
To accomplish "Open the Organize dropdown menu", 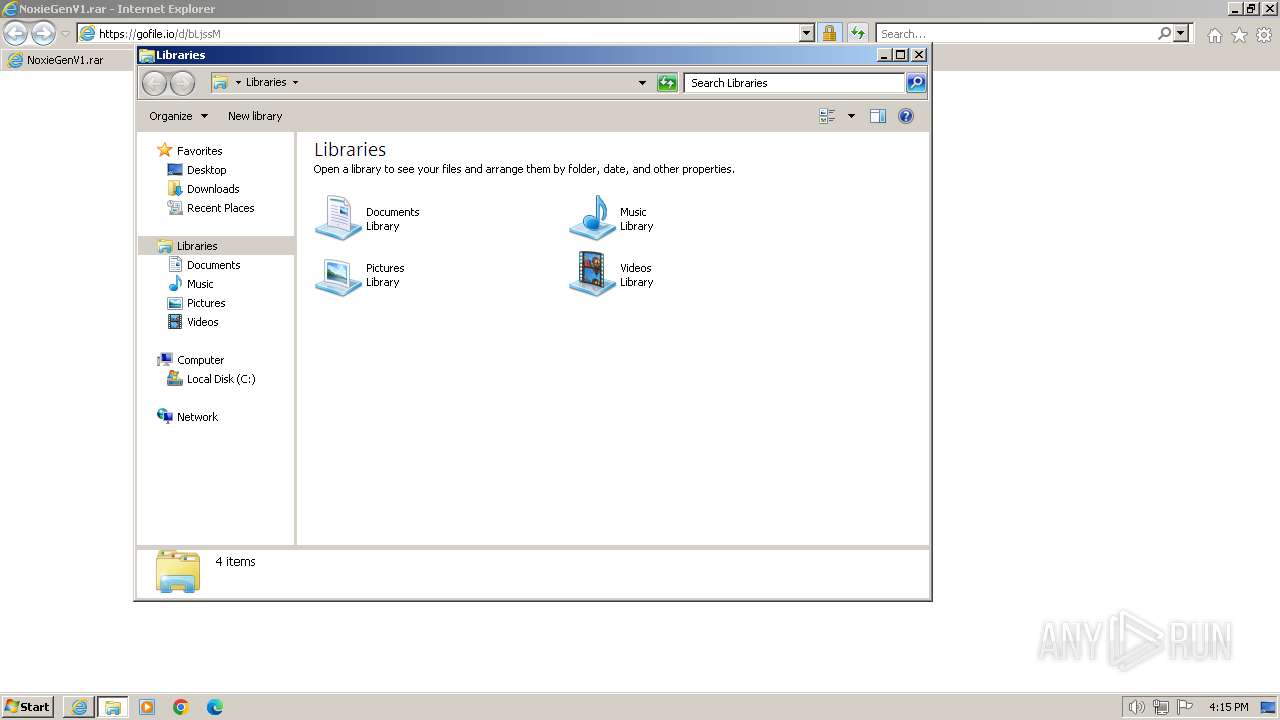I will tap(178, 116).
